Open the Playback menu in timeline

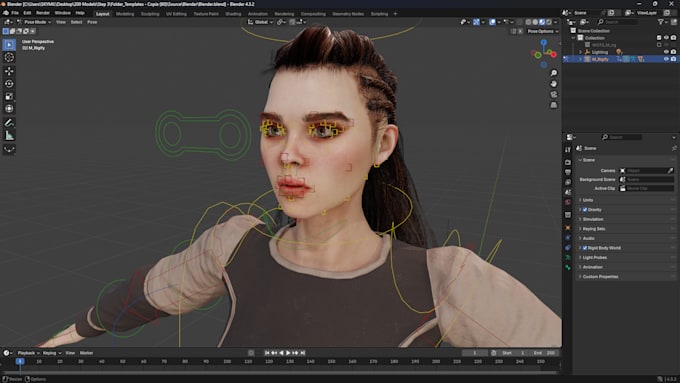pyautogui.click(x=29, y=353)
